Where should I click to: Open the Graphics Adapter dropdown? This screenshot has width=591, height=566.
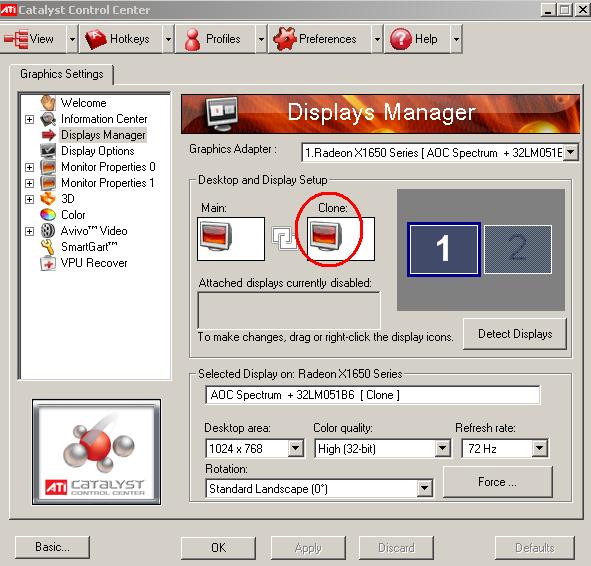pos(571,152)
